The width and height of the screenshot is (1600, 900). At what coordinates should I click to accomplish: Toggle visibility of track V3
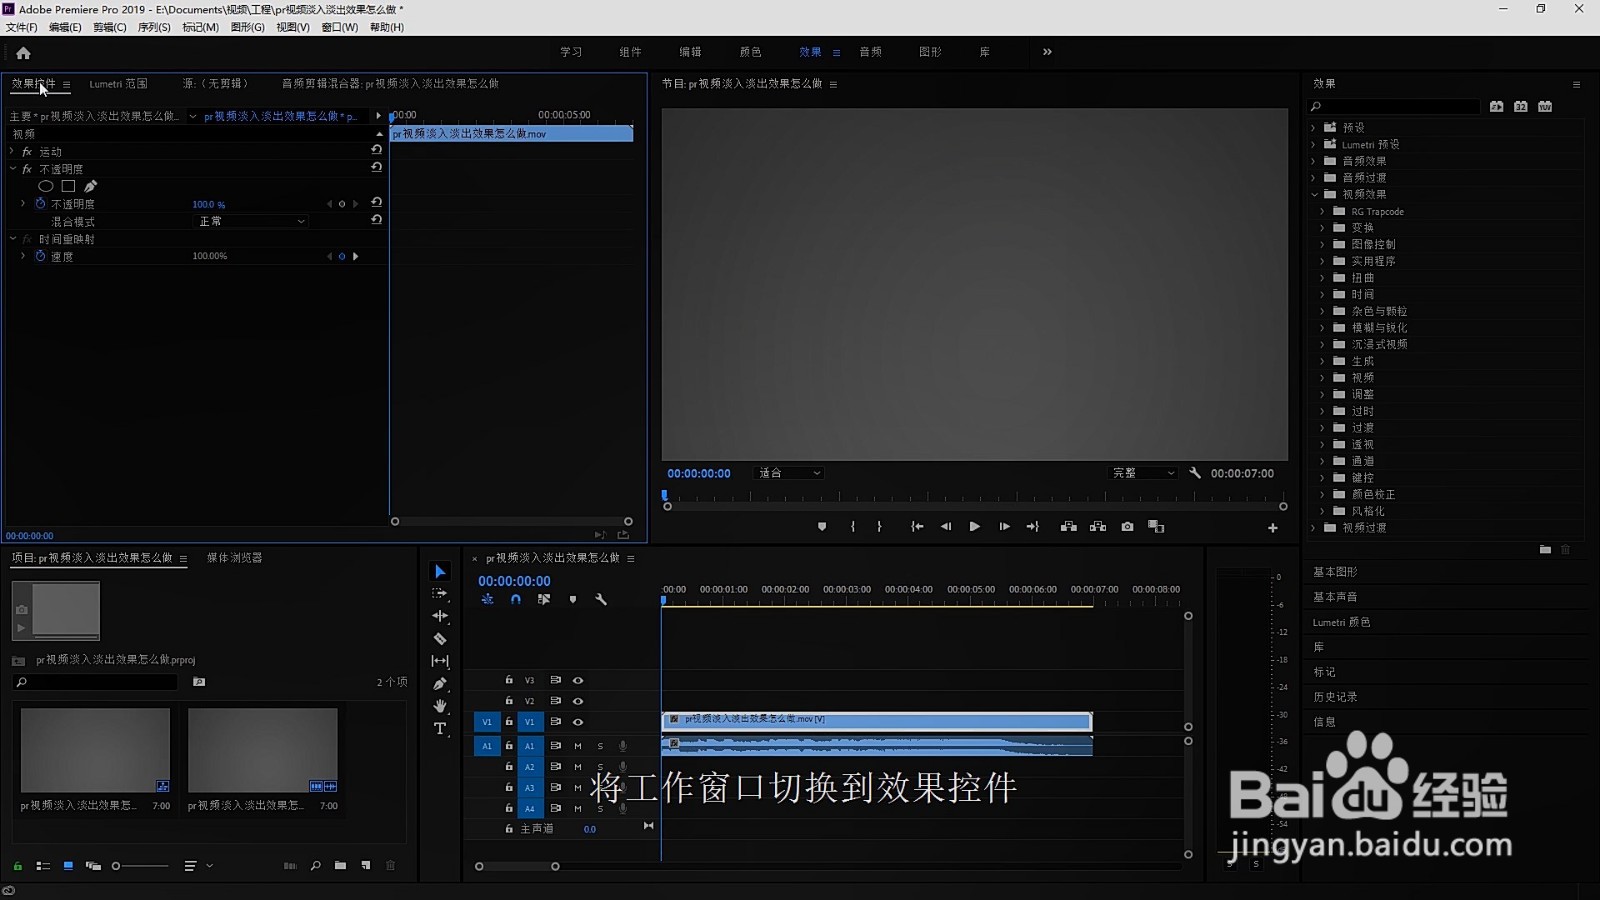[x=578, y=680]
